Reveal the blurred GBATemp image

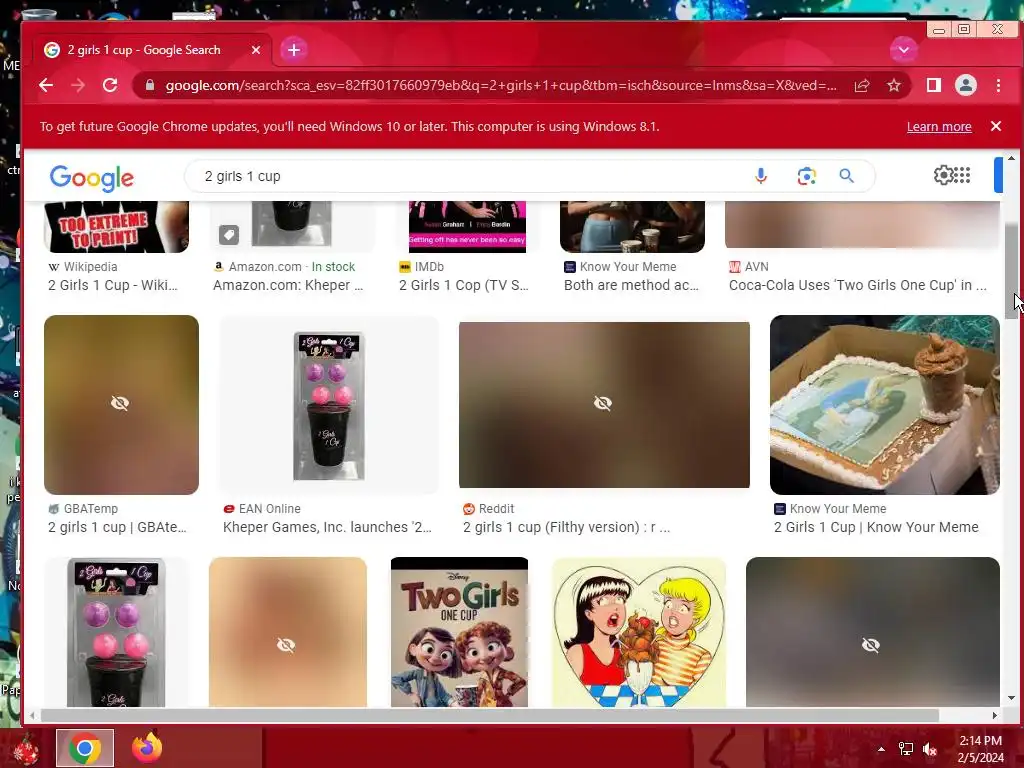[121, 405]
